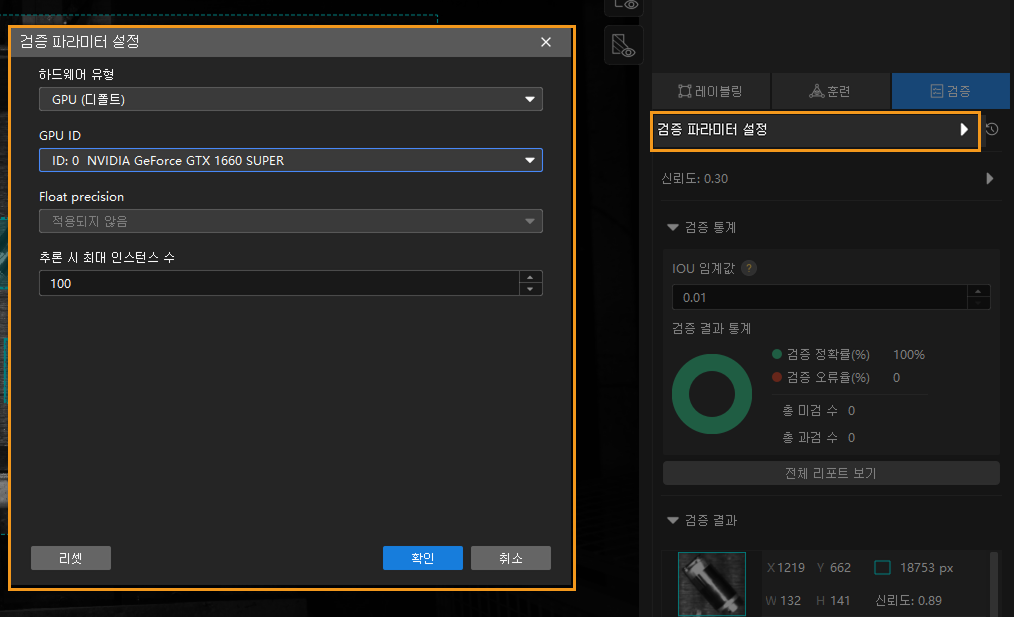Click the red 검증 오류율(%) legend dot
Viewport: 1014px width, 617px height.
[777, 377]
